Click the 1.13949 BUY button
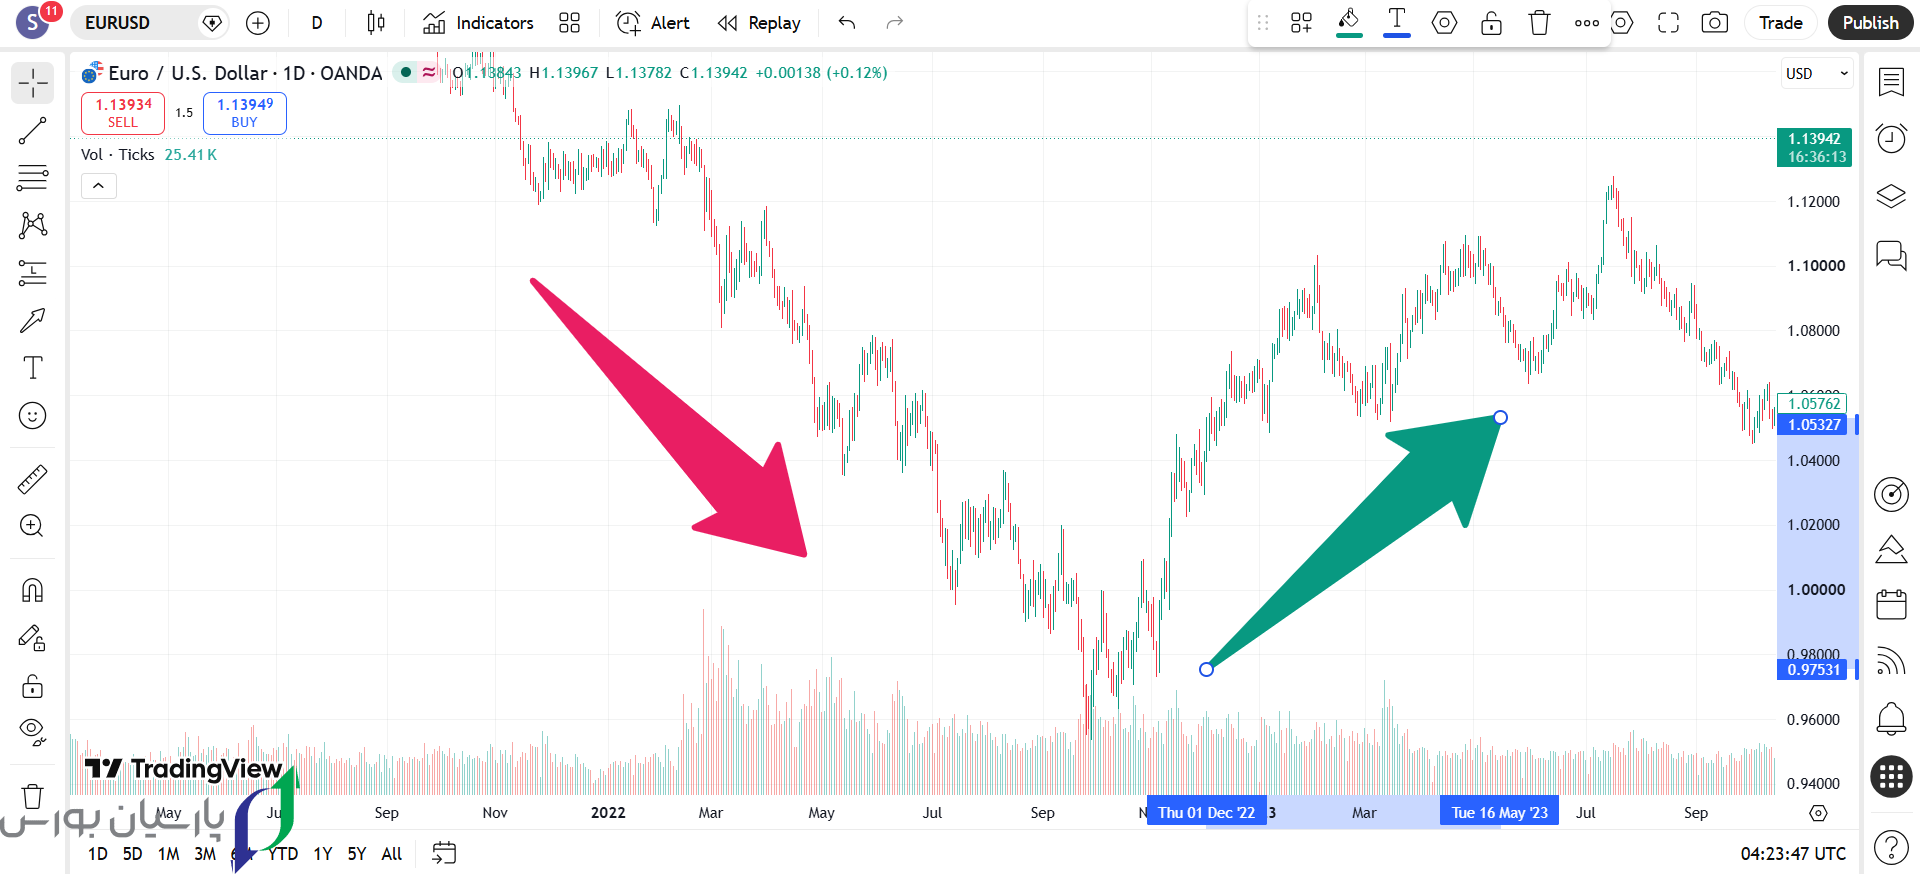This screenshot has height=874, width=1920. pyautogui.click(x=245, y=113)
